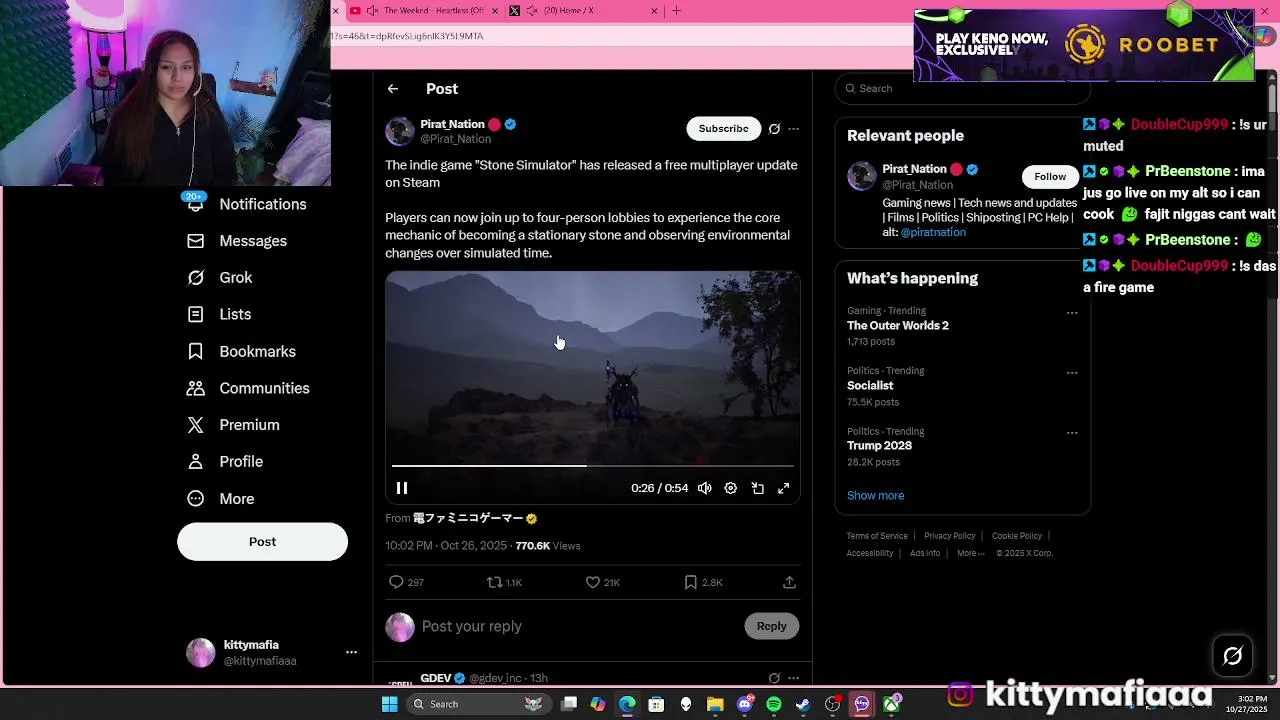This screenshot has width=1280, height=720.
Task: Click the white Post button
Action: pyautogui.click(x=262, y=542)
